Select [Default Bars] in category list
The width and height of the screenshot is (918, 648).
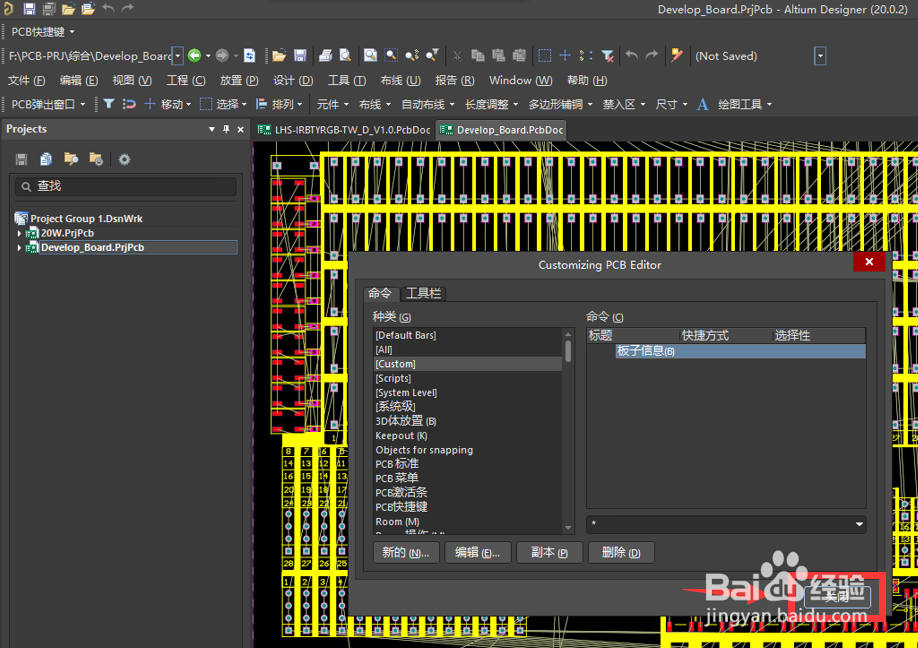pos(467,335)
